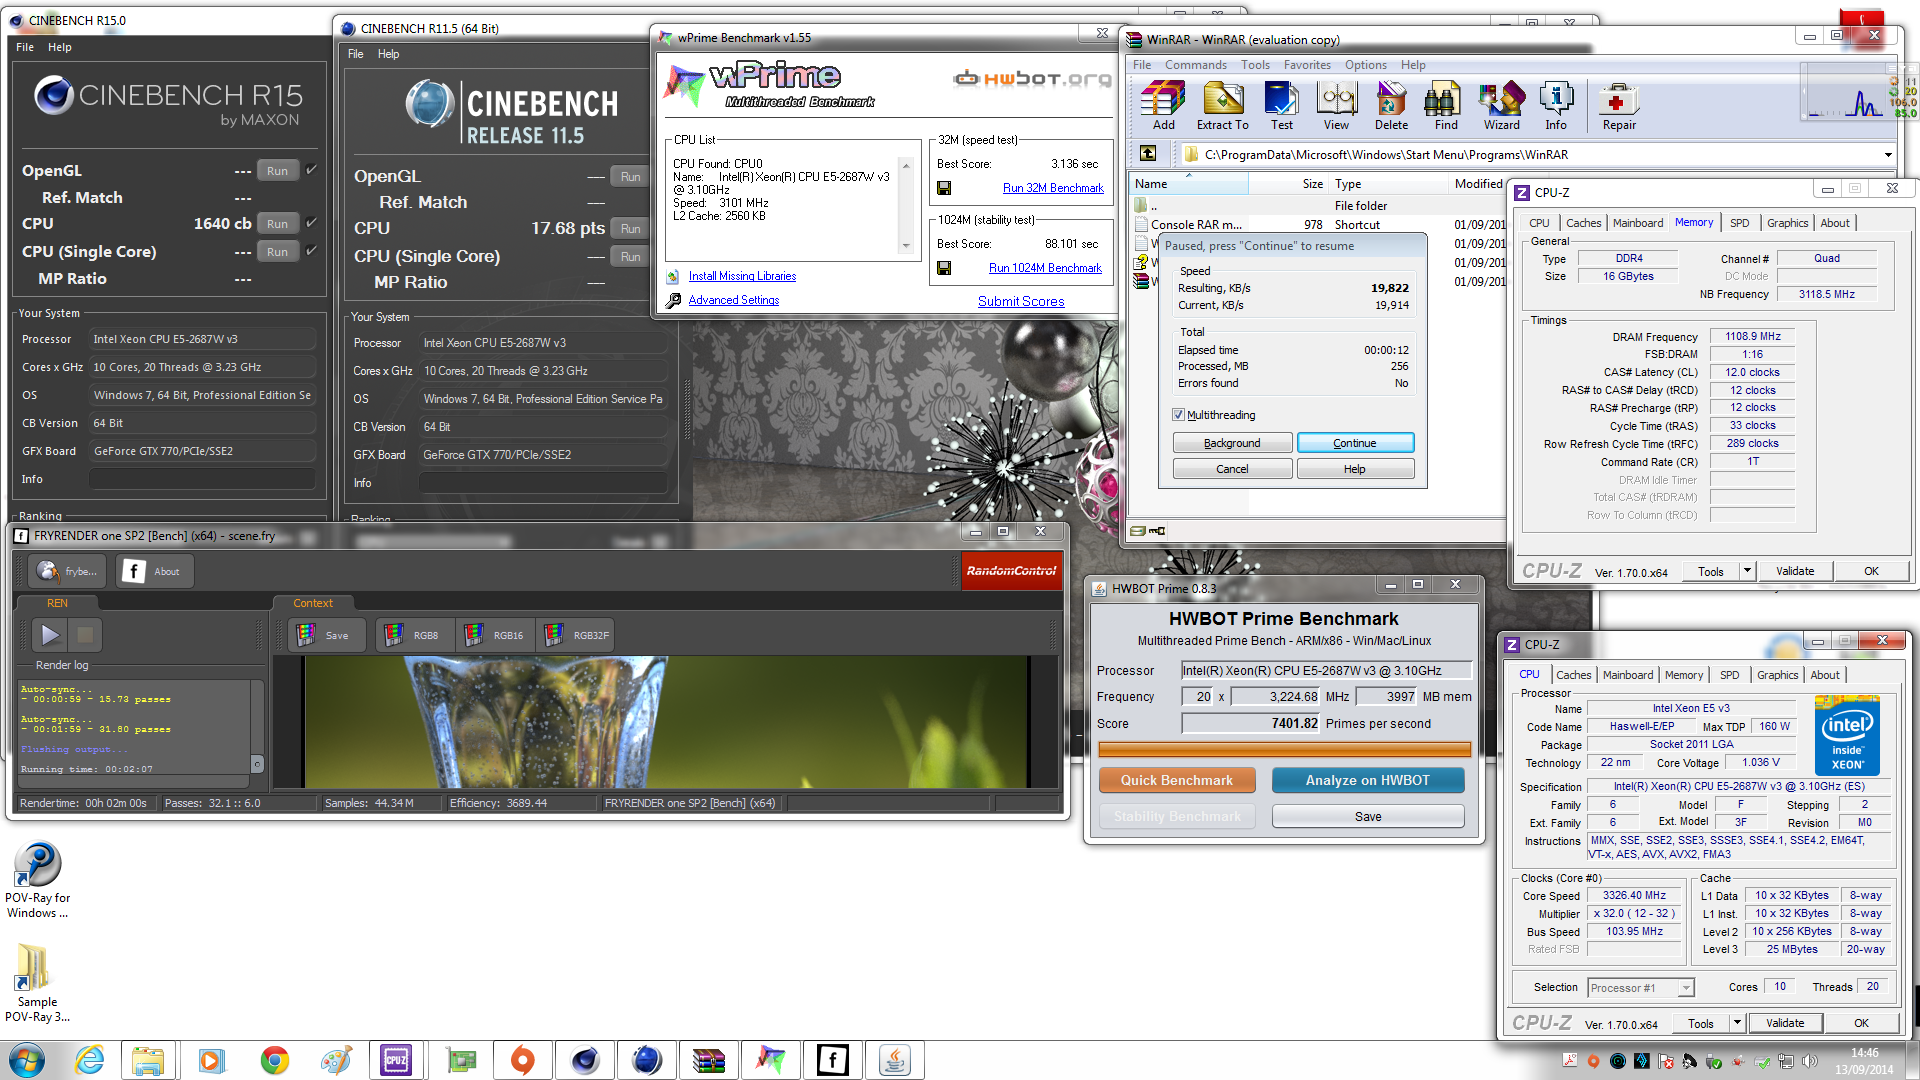Open WinRAR Commands menu

(1195, 65)
